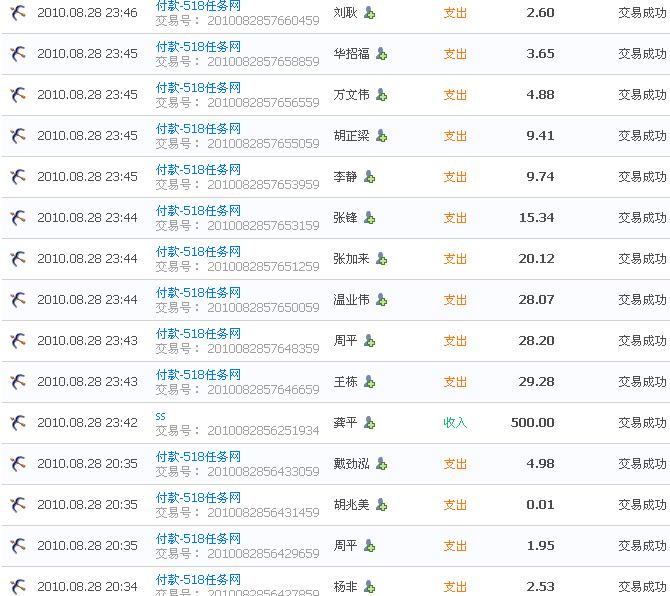This screenshot has height=596, width=670.
Task: Open the 付款-518任务网 link for the 0.01 payment
Action: (x=198, y=498)
